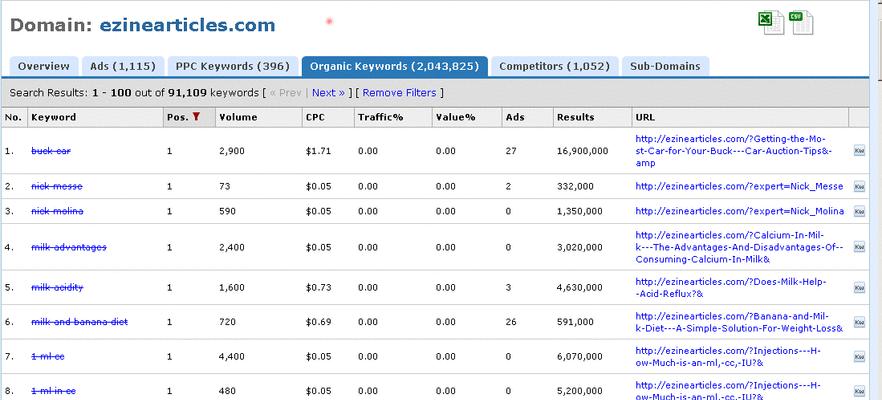Select volume value 4,400
Image resolution: width=882 pixels, height=400 pixels.
click(232, 357)
